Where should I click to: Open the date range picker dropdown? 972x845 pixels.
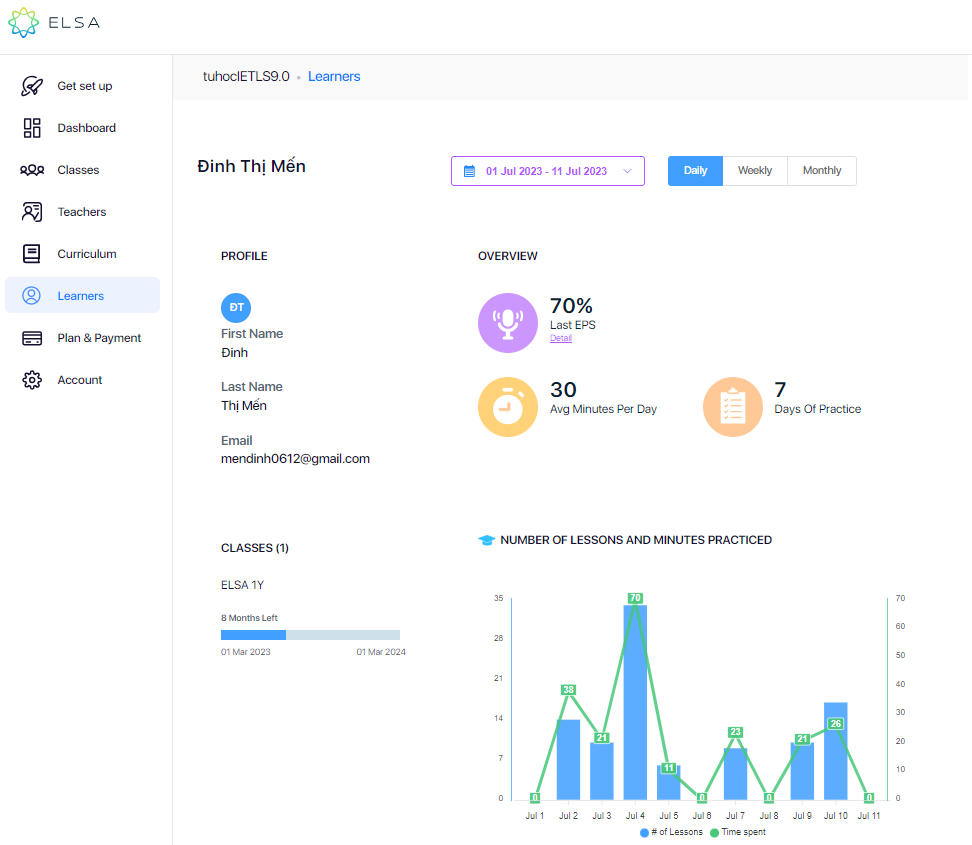pos(548,171)
